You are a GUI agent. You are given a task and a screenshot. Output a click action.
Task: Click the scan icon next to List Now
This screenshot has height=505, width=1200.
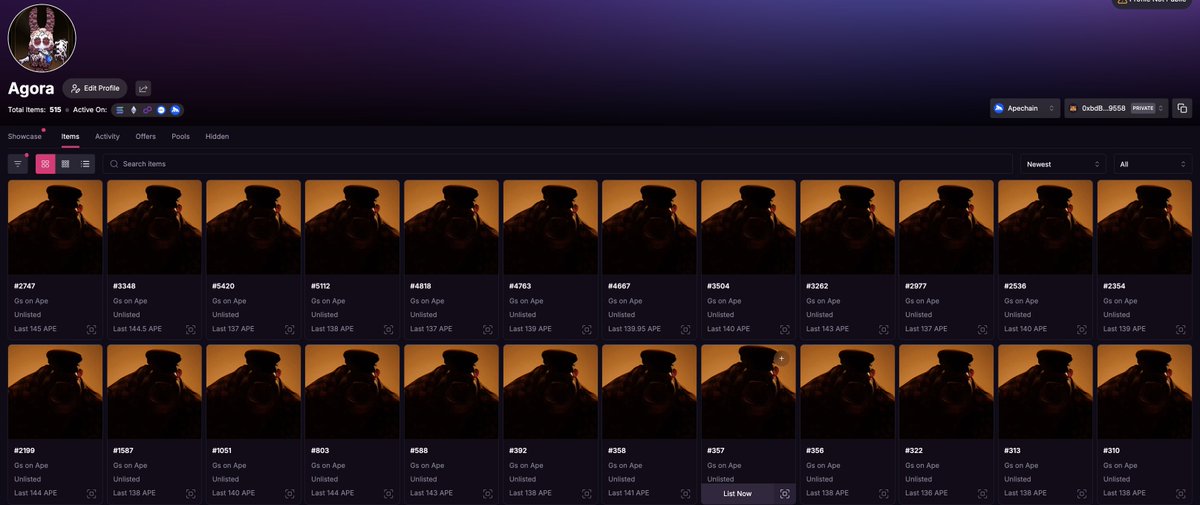(x=784, y=494)
